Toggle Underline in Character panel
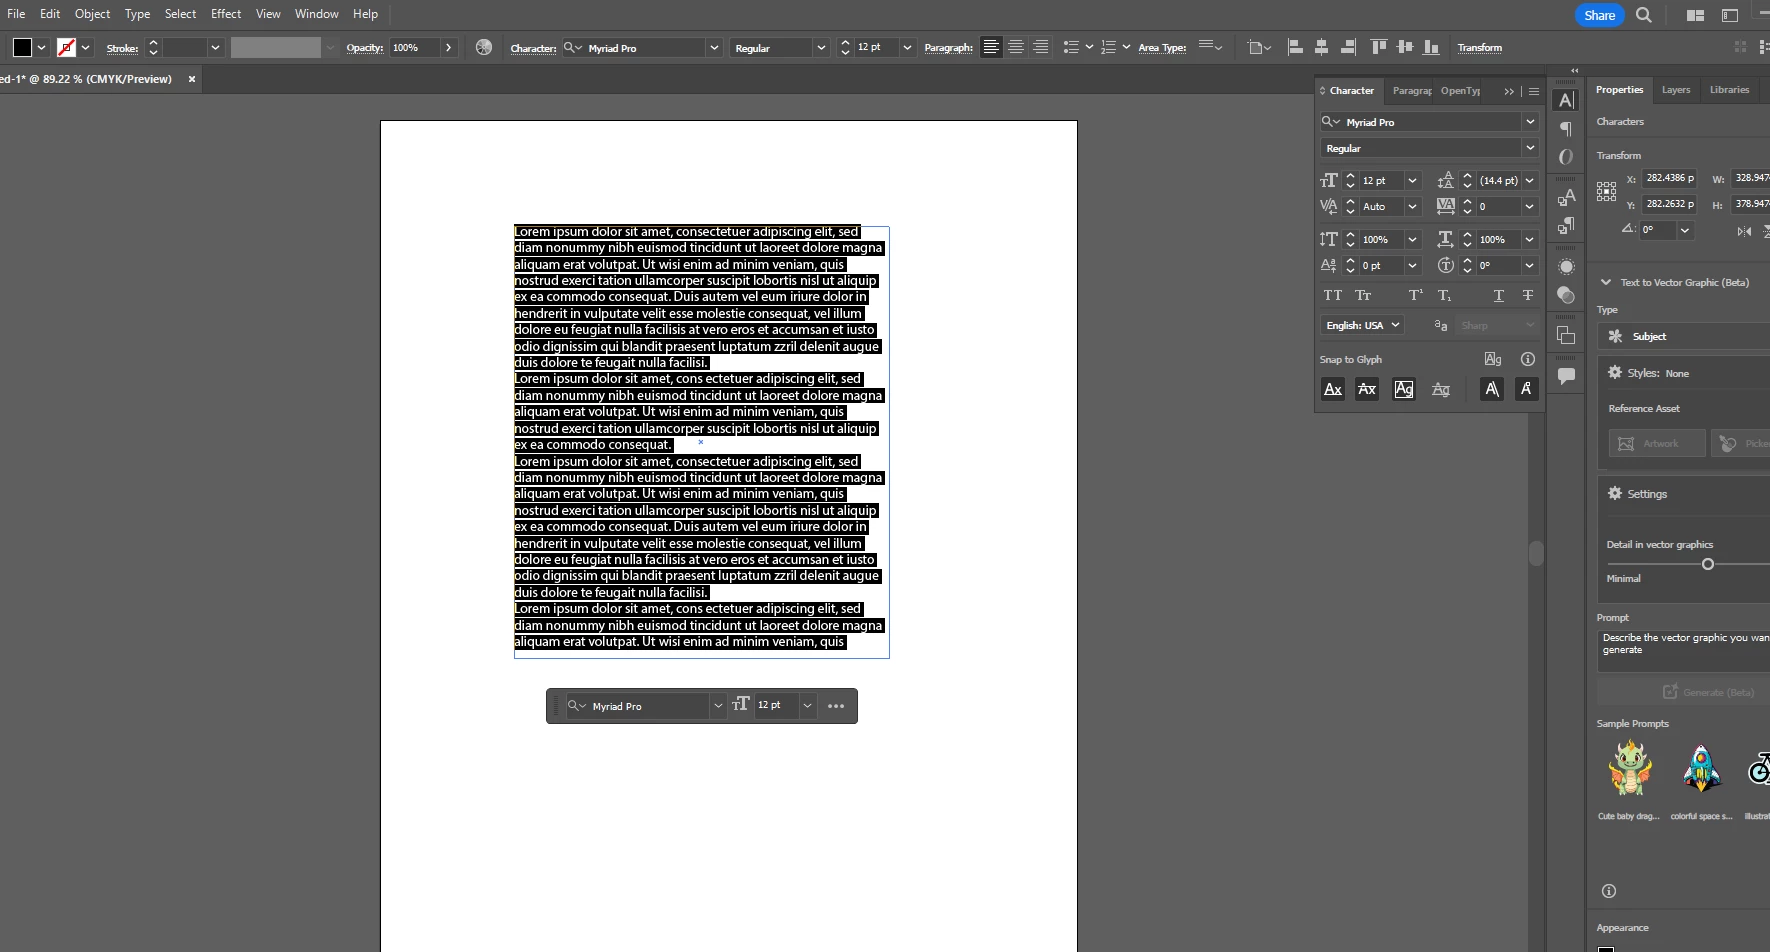Screen dimensions: 1770x952 pos(1498,295)
